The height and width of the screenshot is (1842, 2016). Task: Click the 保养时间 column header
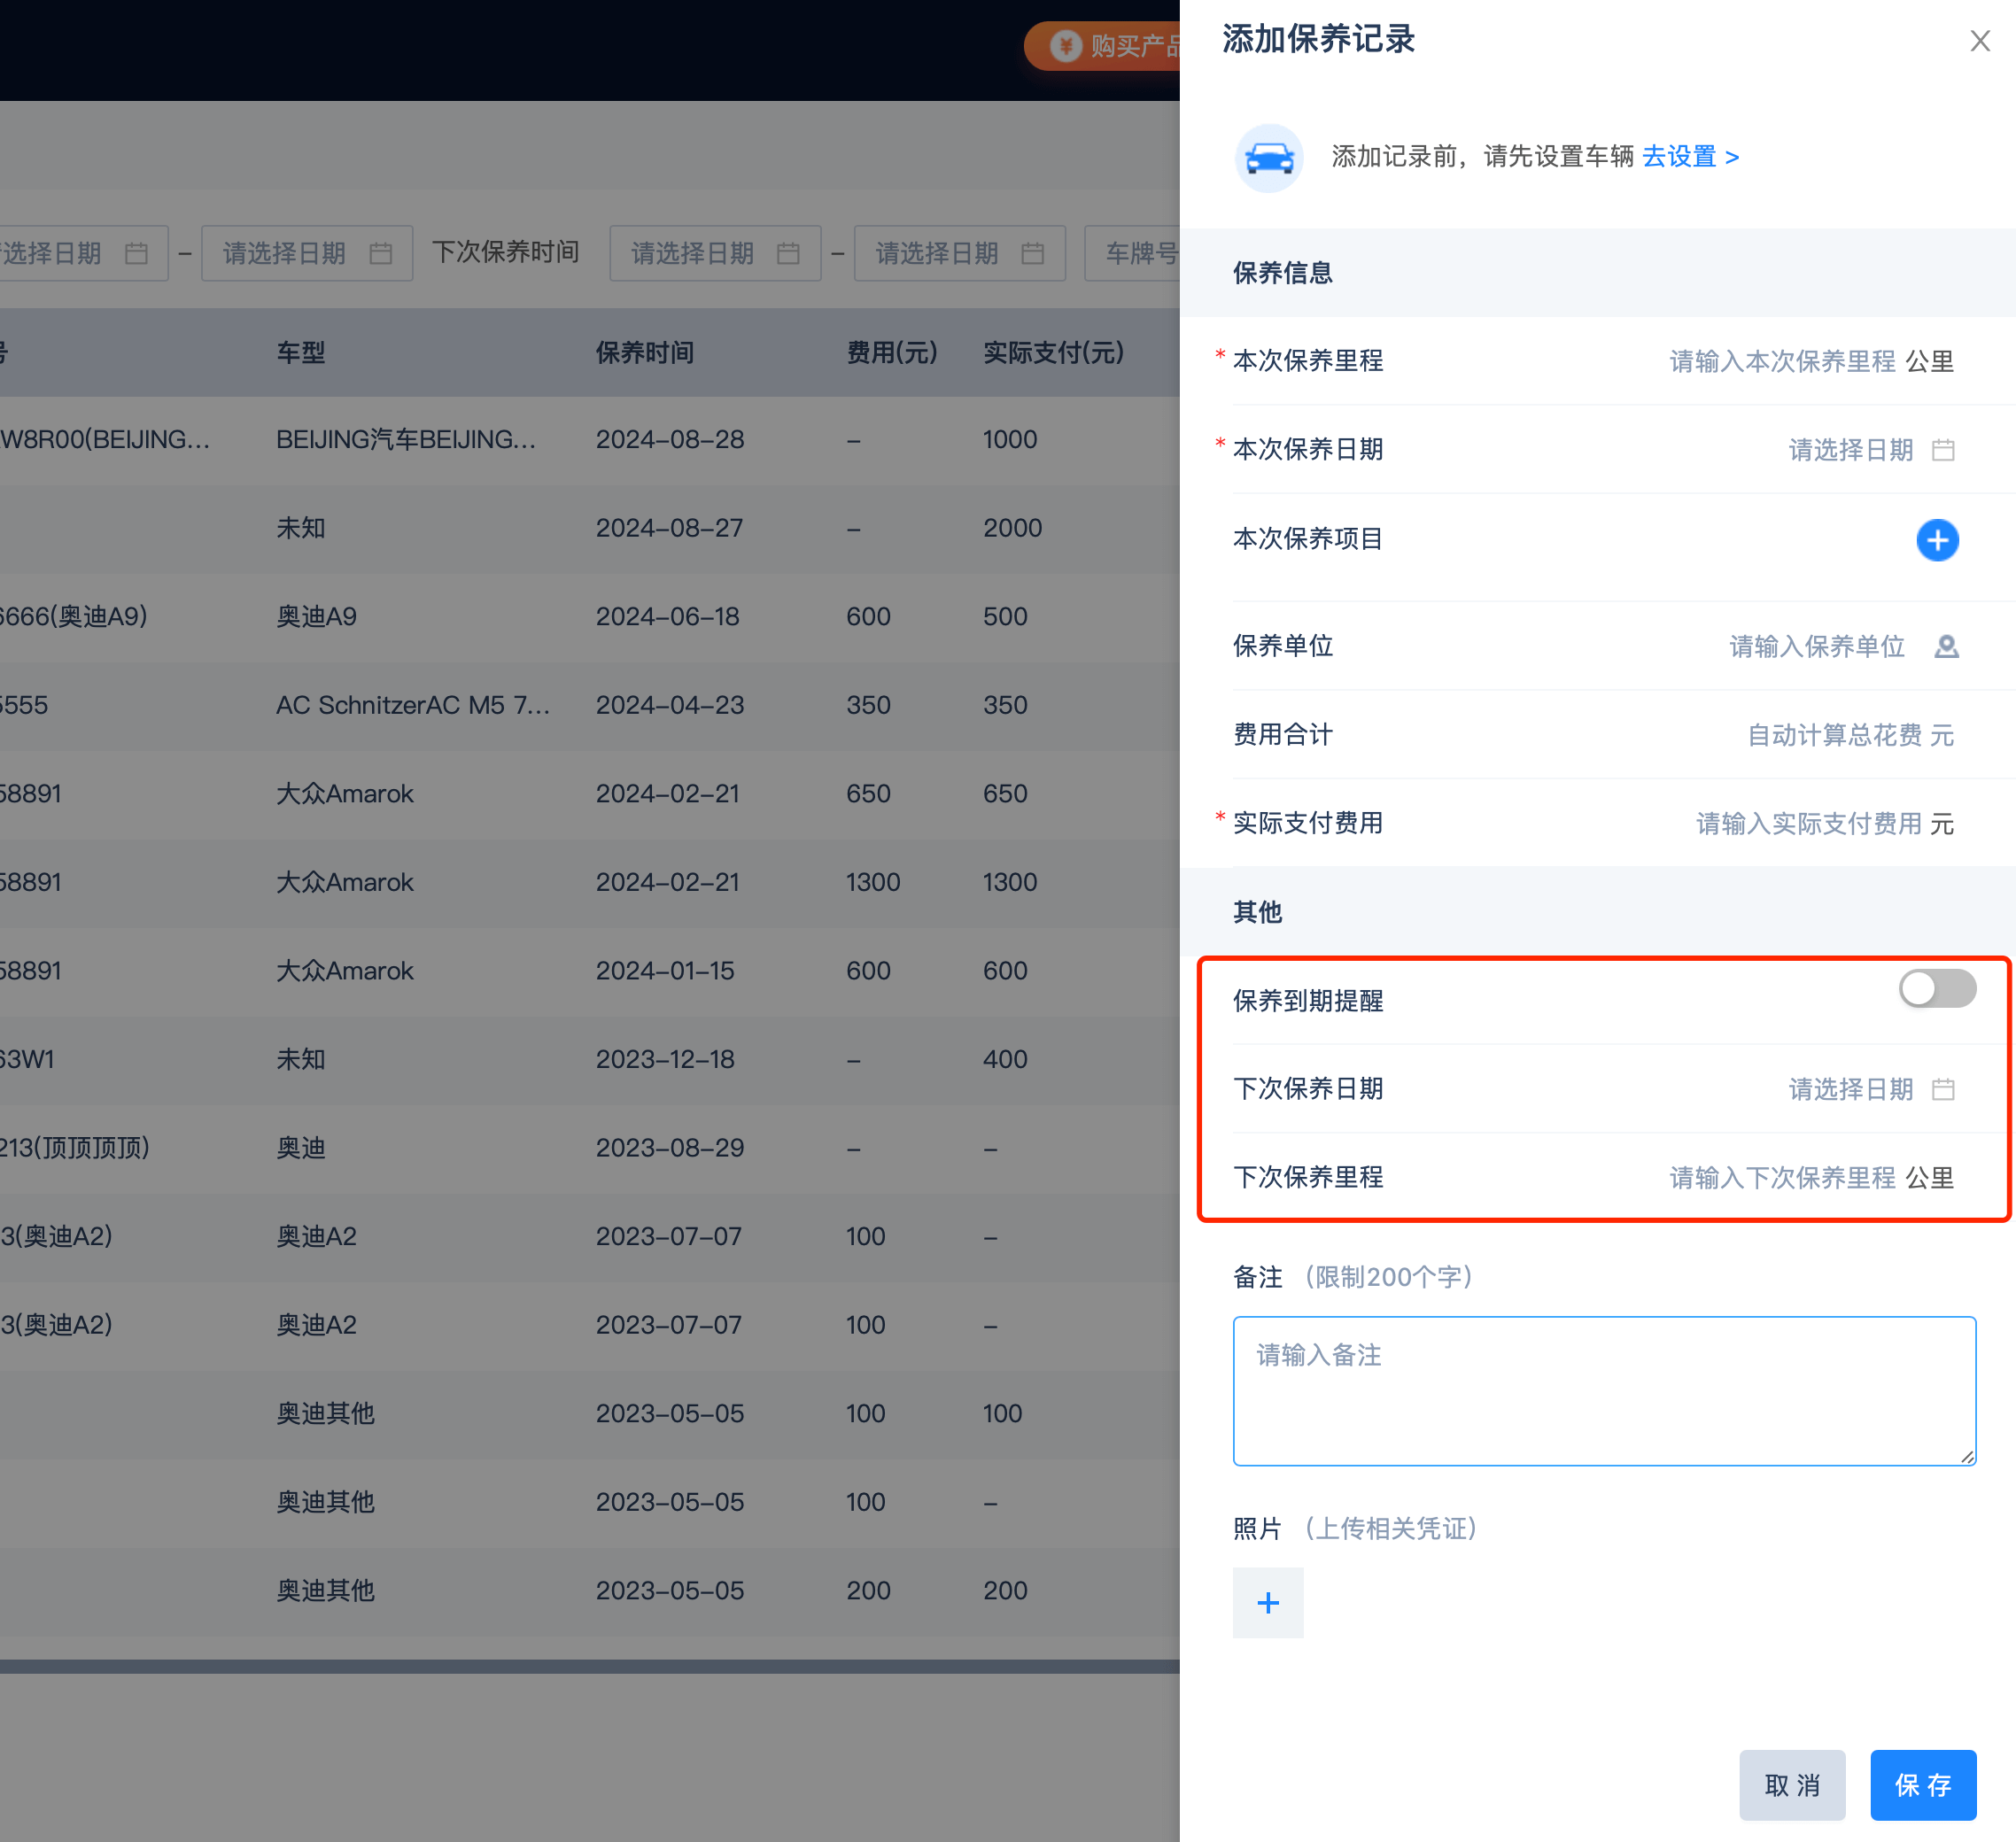(x=645, y=352)
